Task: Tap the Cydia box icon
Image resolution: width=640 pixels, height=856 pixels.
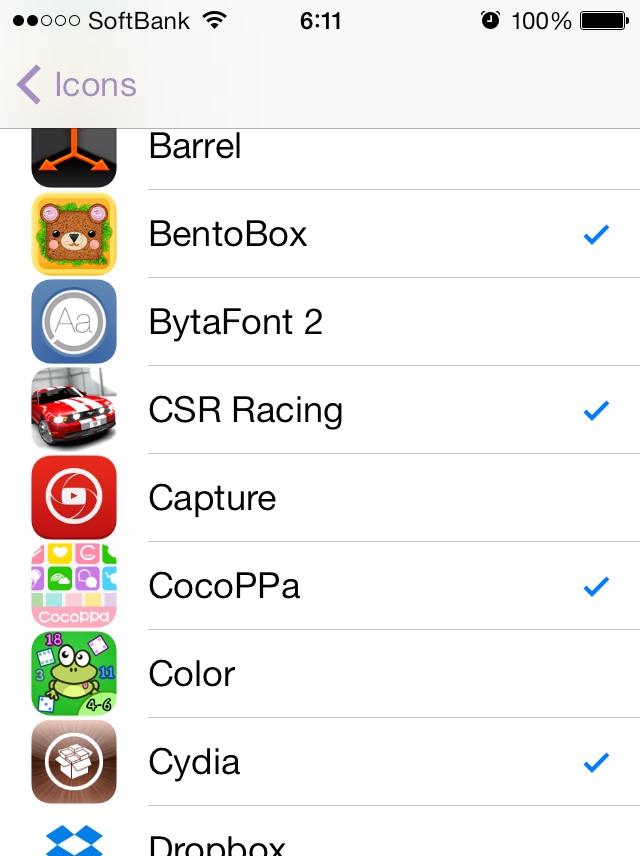Action: tap(74, 762)
